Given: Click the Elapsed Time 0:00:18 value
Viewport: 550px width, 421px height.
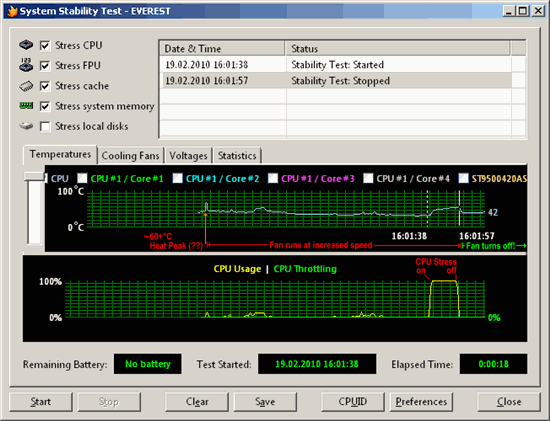Looking at the screenshot, I should 494,364.
